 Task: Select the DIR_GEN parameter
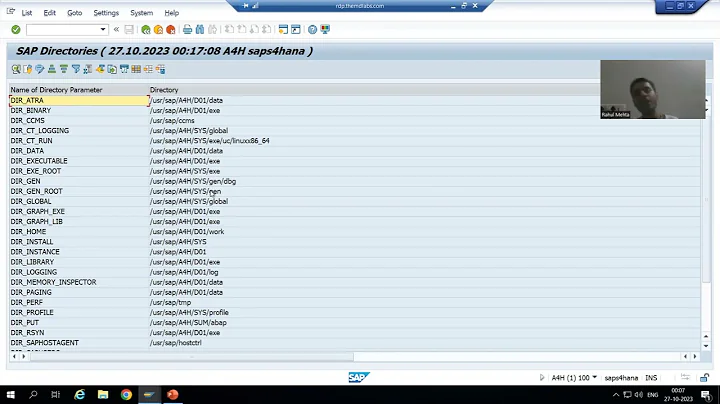pos(26,181)
